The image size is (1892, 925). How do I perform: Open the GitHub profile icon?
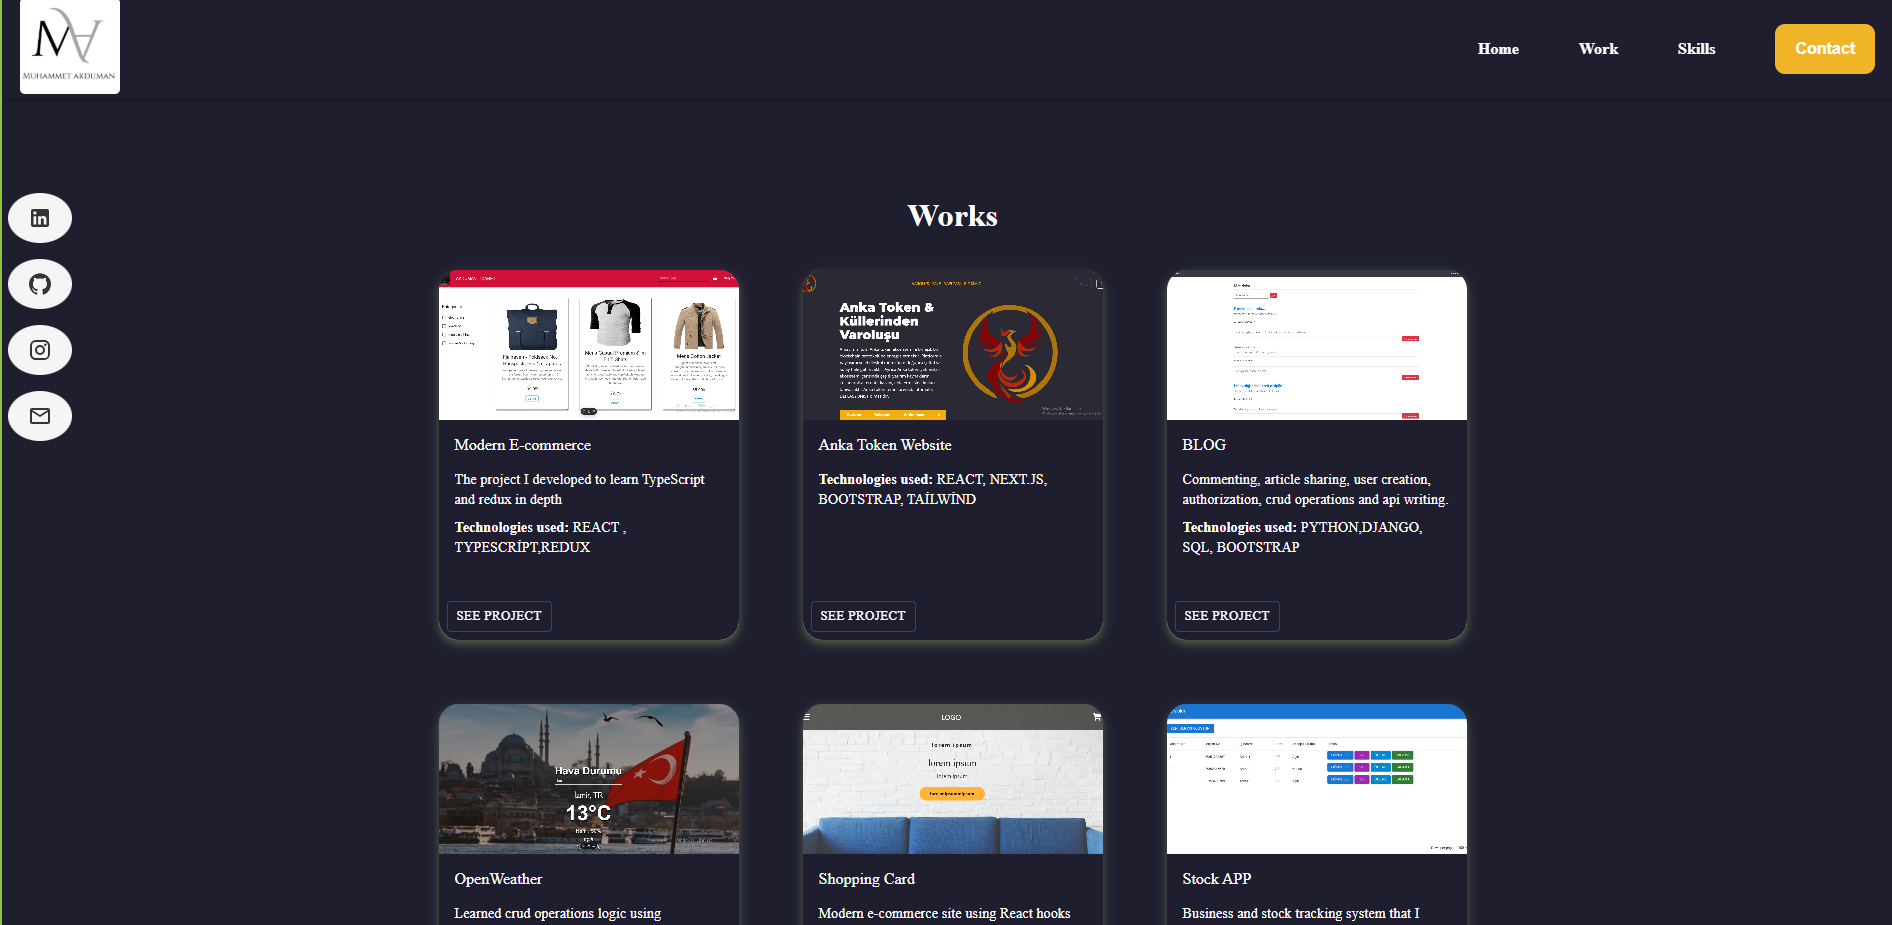point(40,284)
